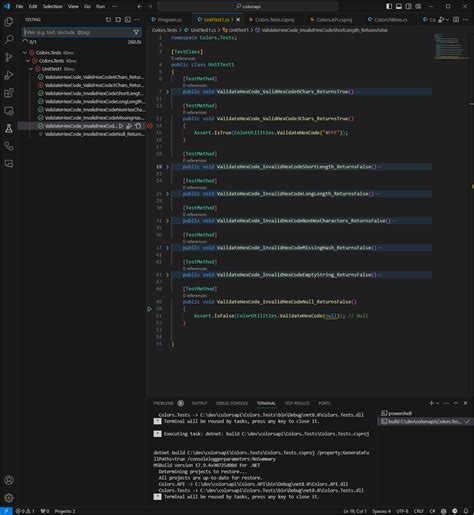Open the Source Control view
Viewport: 474px width, 515px height.
9,57
